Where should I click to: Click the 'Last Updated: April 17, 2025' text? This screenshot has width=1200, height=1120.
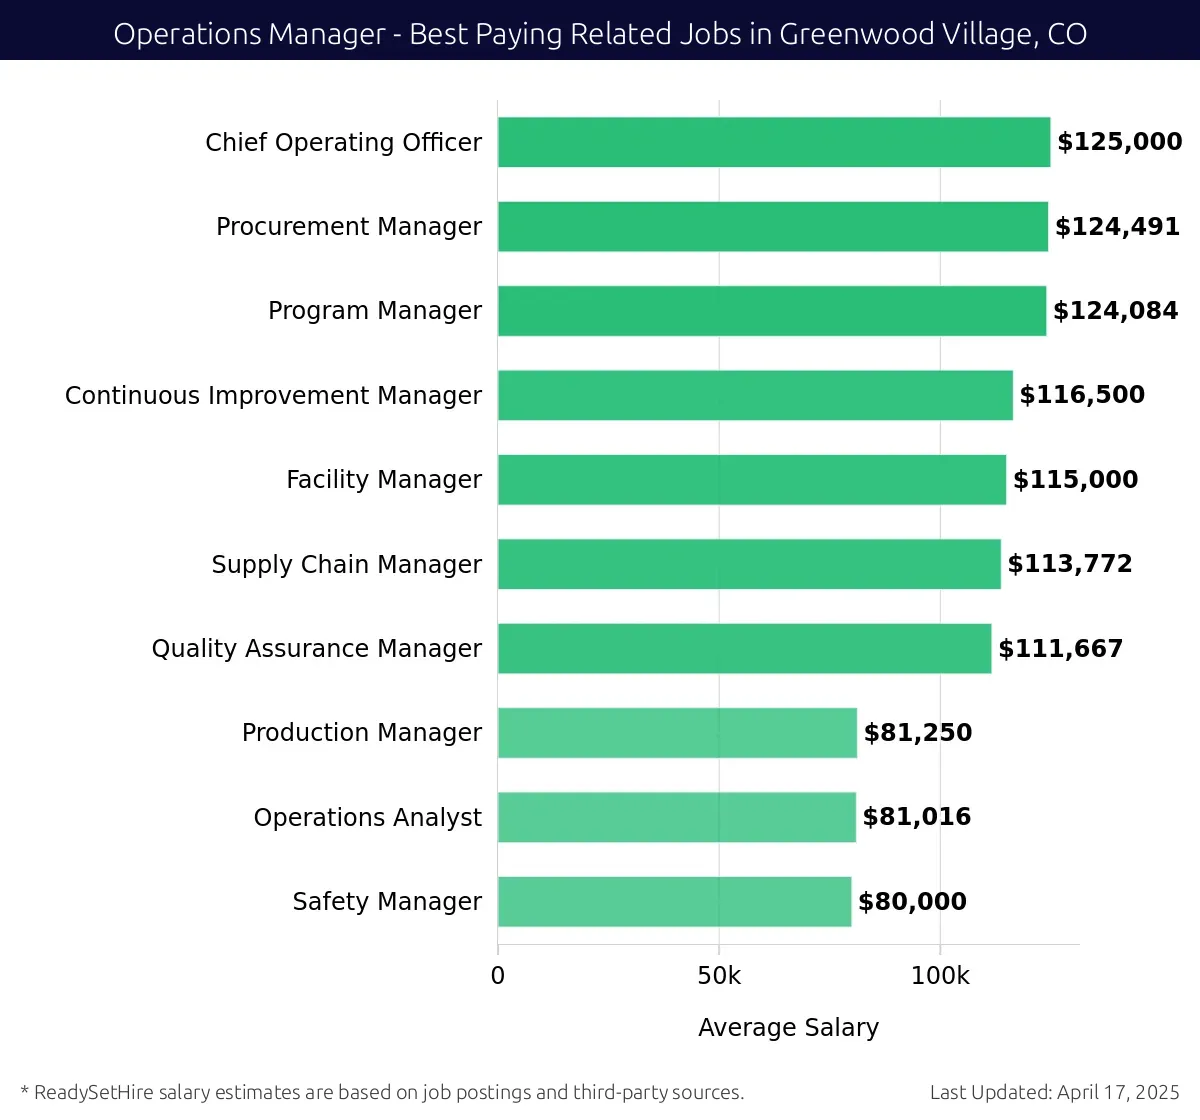1055,1092
